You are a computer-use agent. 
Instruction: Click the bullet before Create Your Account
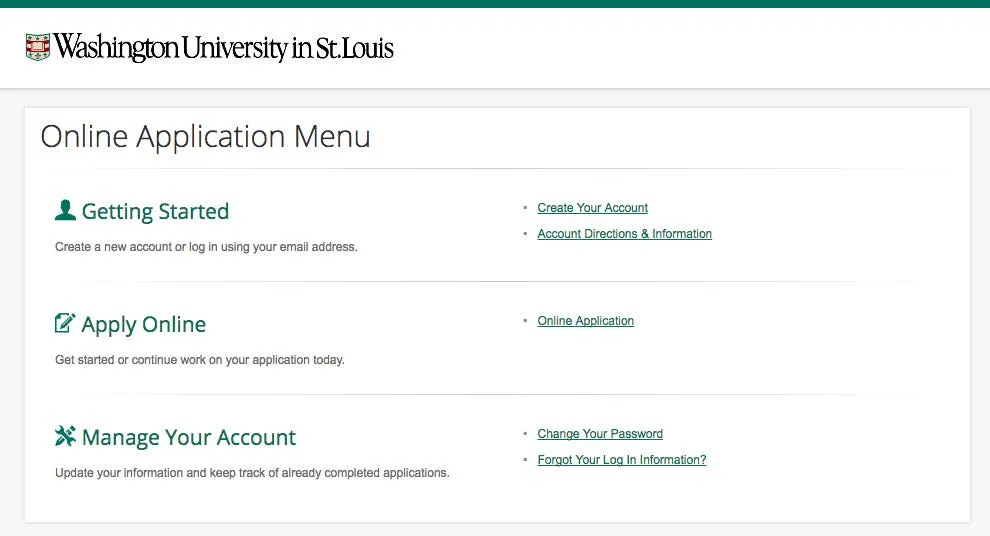tap(525, 208)
